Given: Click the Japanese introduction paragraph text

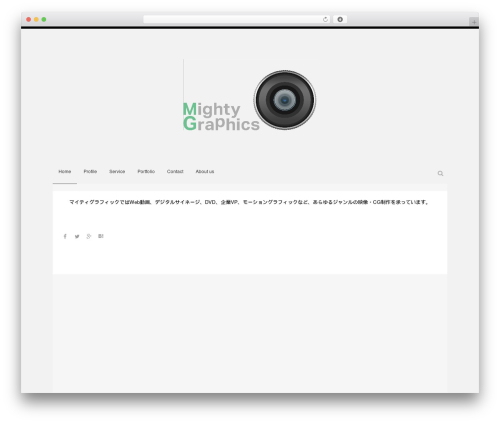Looking at the screenshot, I should (x=249, y=202).
